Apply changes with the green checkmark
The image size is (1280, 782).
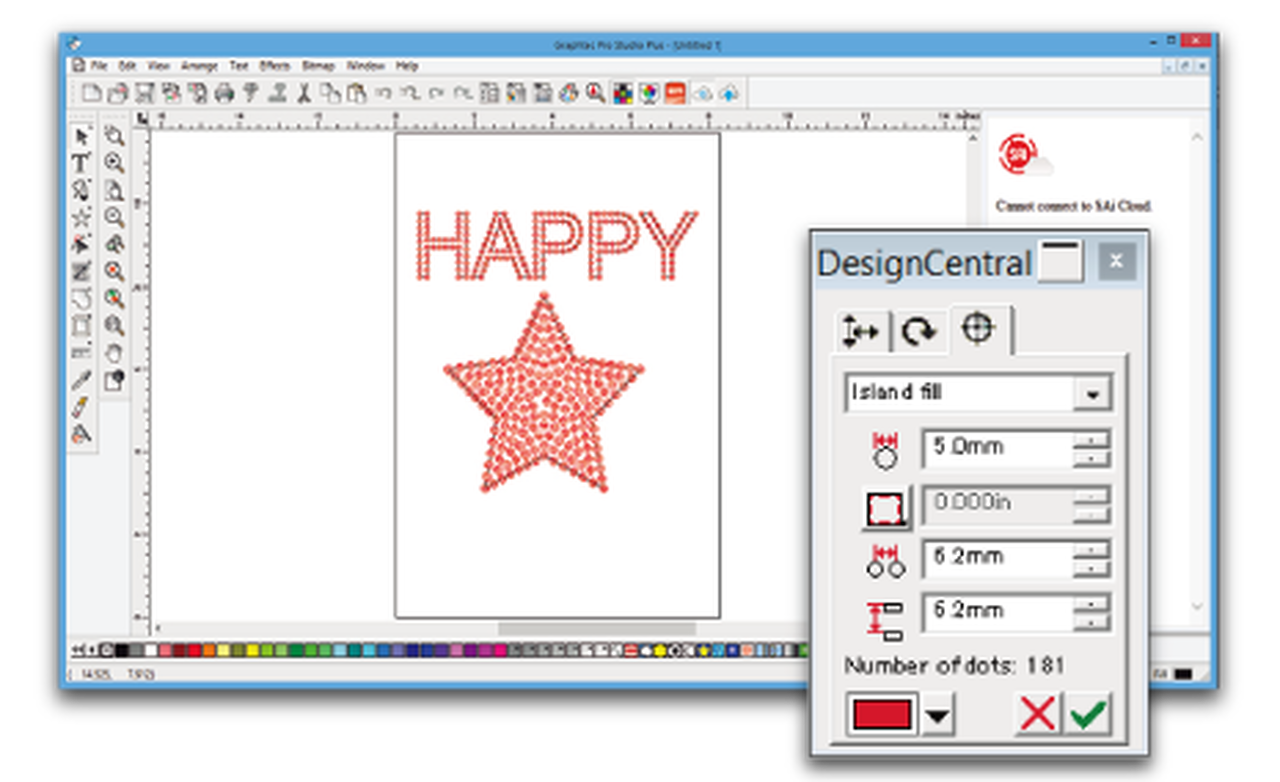click(1087, 715)
